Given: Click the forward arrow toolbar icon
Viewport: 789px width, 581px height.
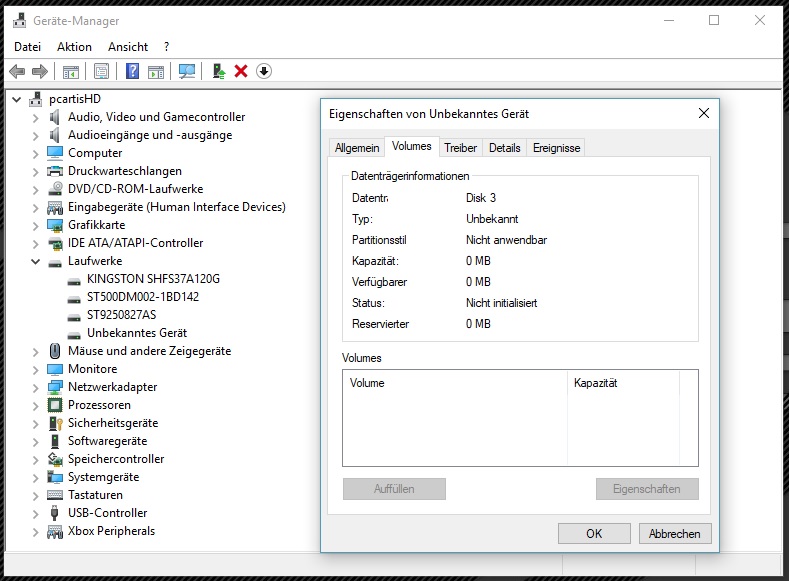Looking at the screenshot, I should (x=40, y=71).
